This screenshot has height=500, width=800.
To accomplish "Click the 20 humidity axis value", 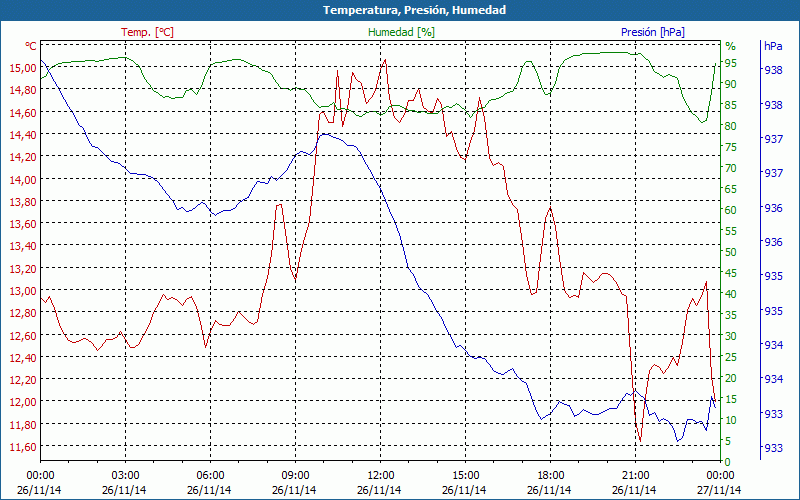I will [731, 378].
